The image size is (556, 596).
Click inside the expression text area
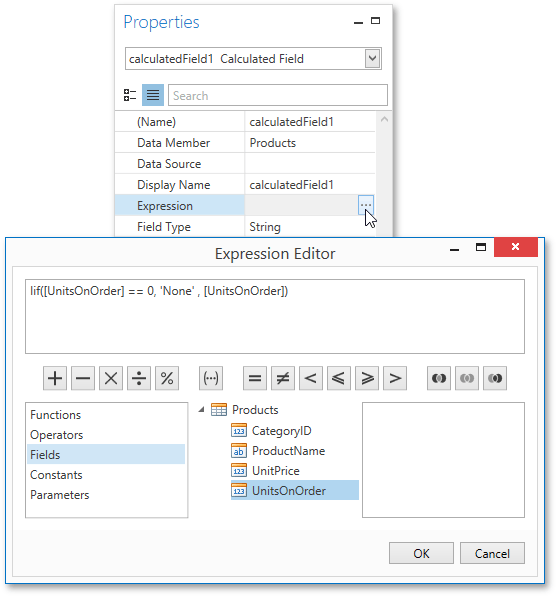(275, 317)
